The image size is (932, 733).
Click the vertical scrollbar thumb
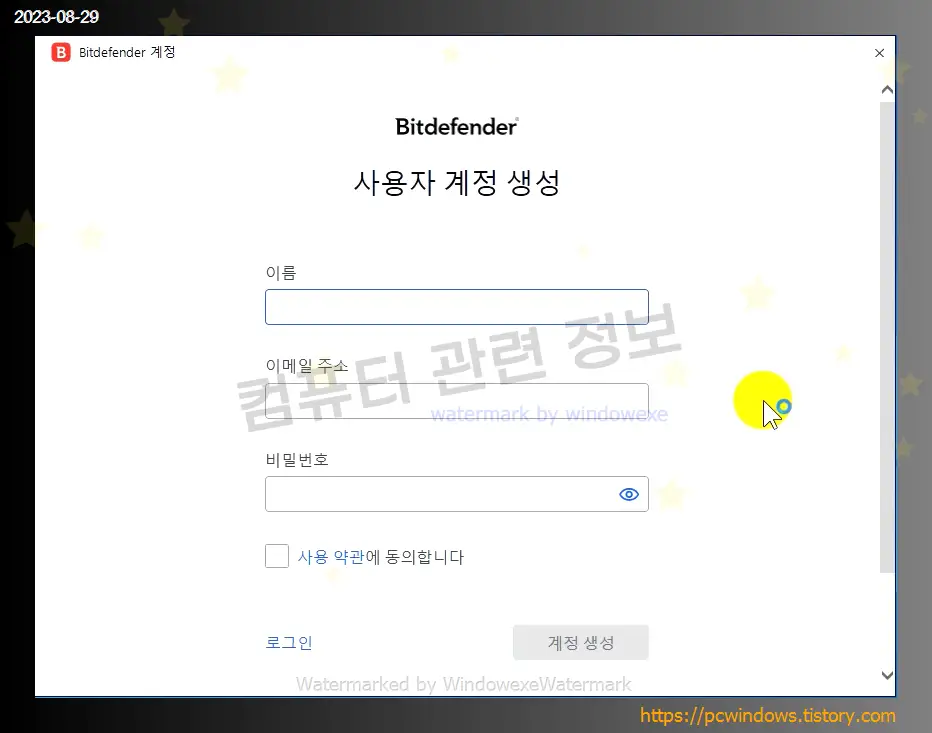click(887, 337)
